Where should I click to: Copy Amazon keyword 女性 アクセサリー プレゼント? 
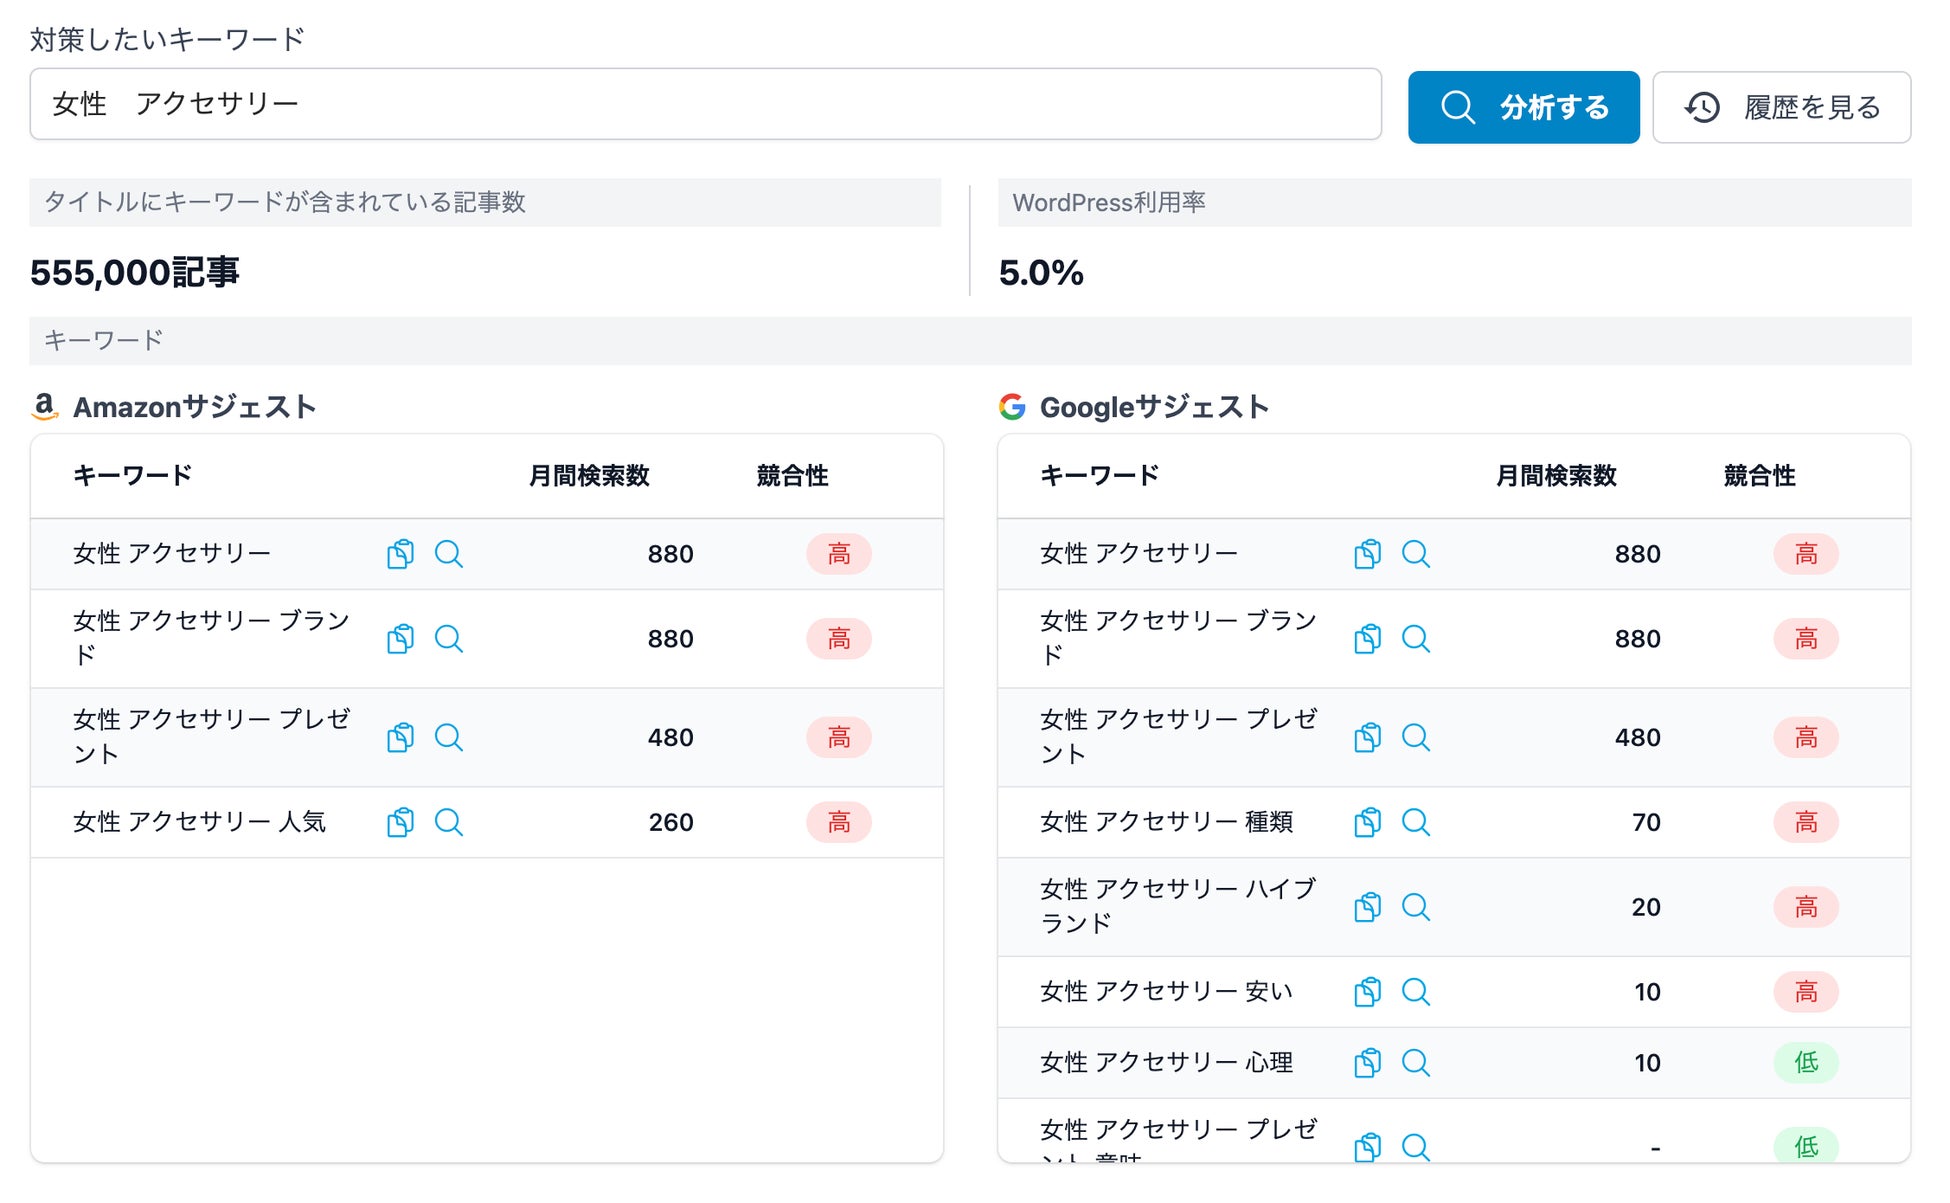click(x=400, y=738)
